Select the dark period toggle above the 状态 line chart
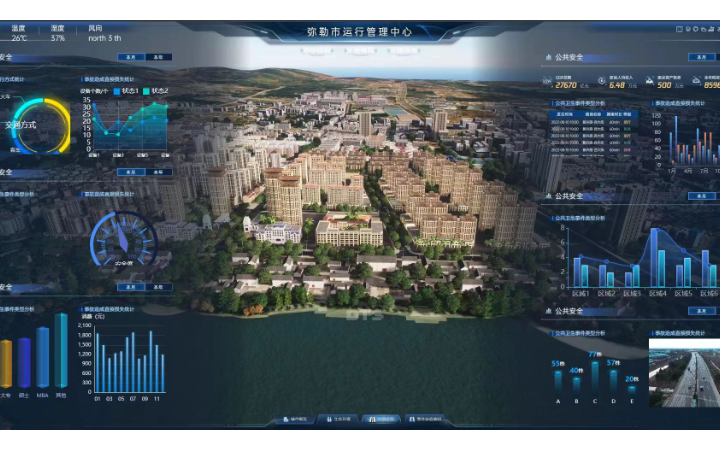 pos(158,57)
